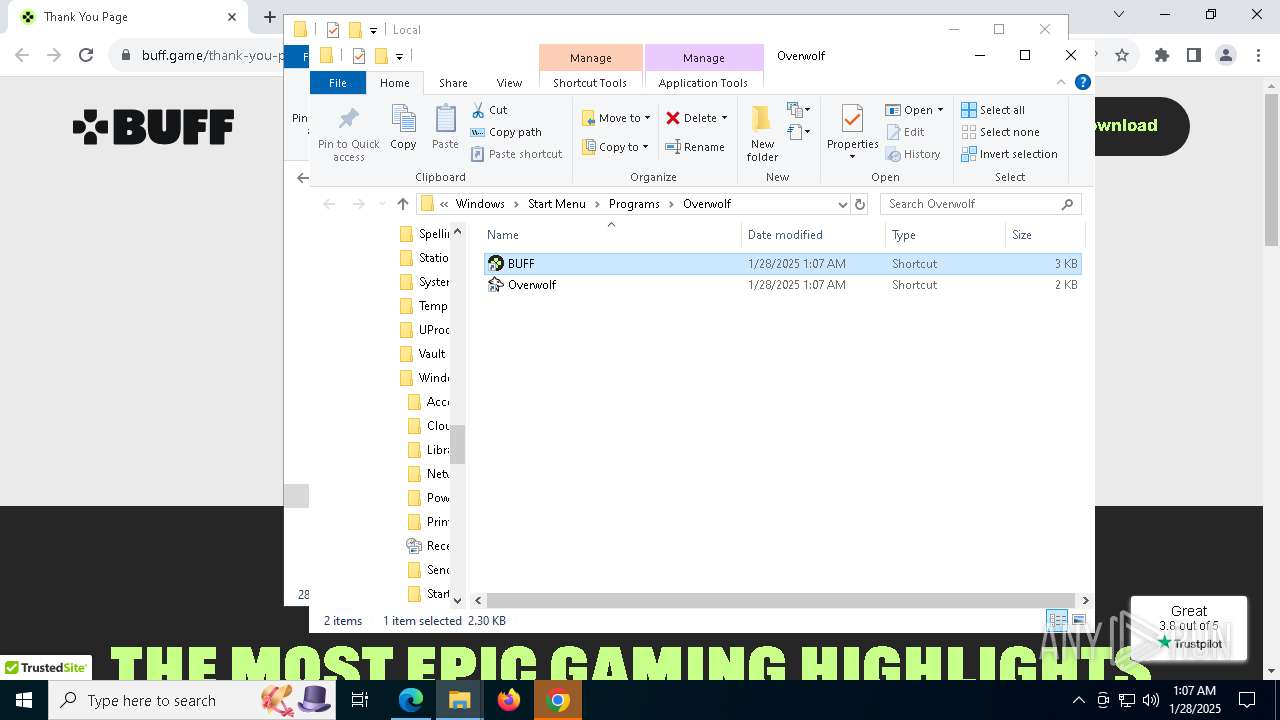Collapse the ribbon with chevron

1061,83
